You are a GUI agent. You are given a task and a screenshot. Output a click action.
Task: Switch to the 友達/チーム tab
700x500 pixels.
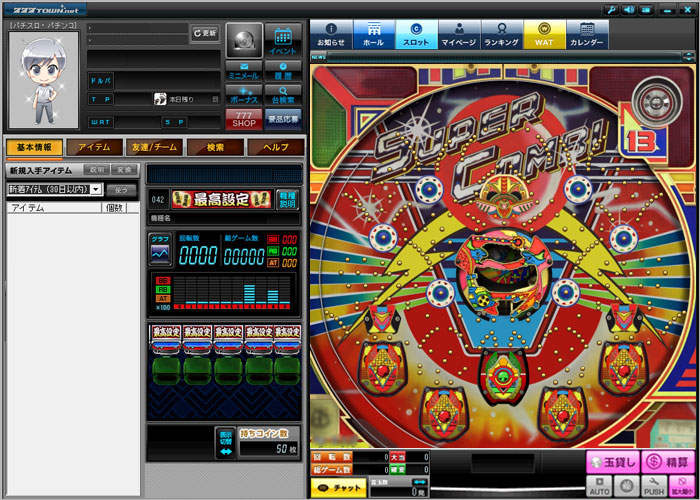tap(154, 147)
